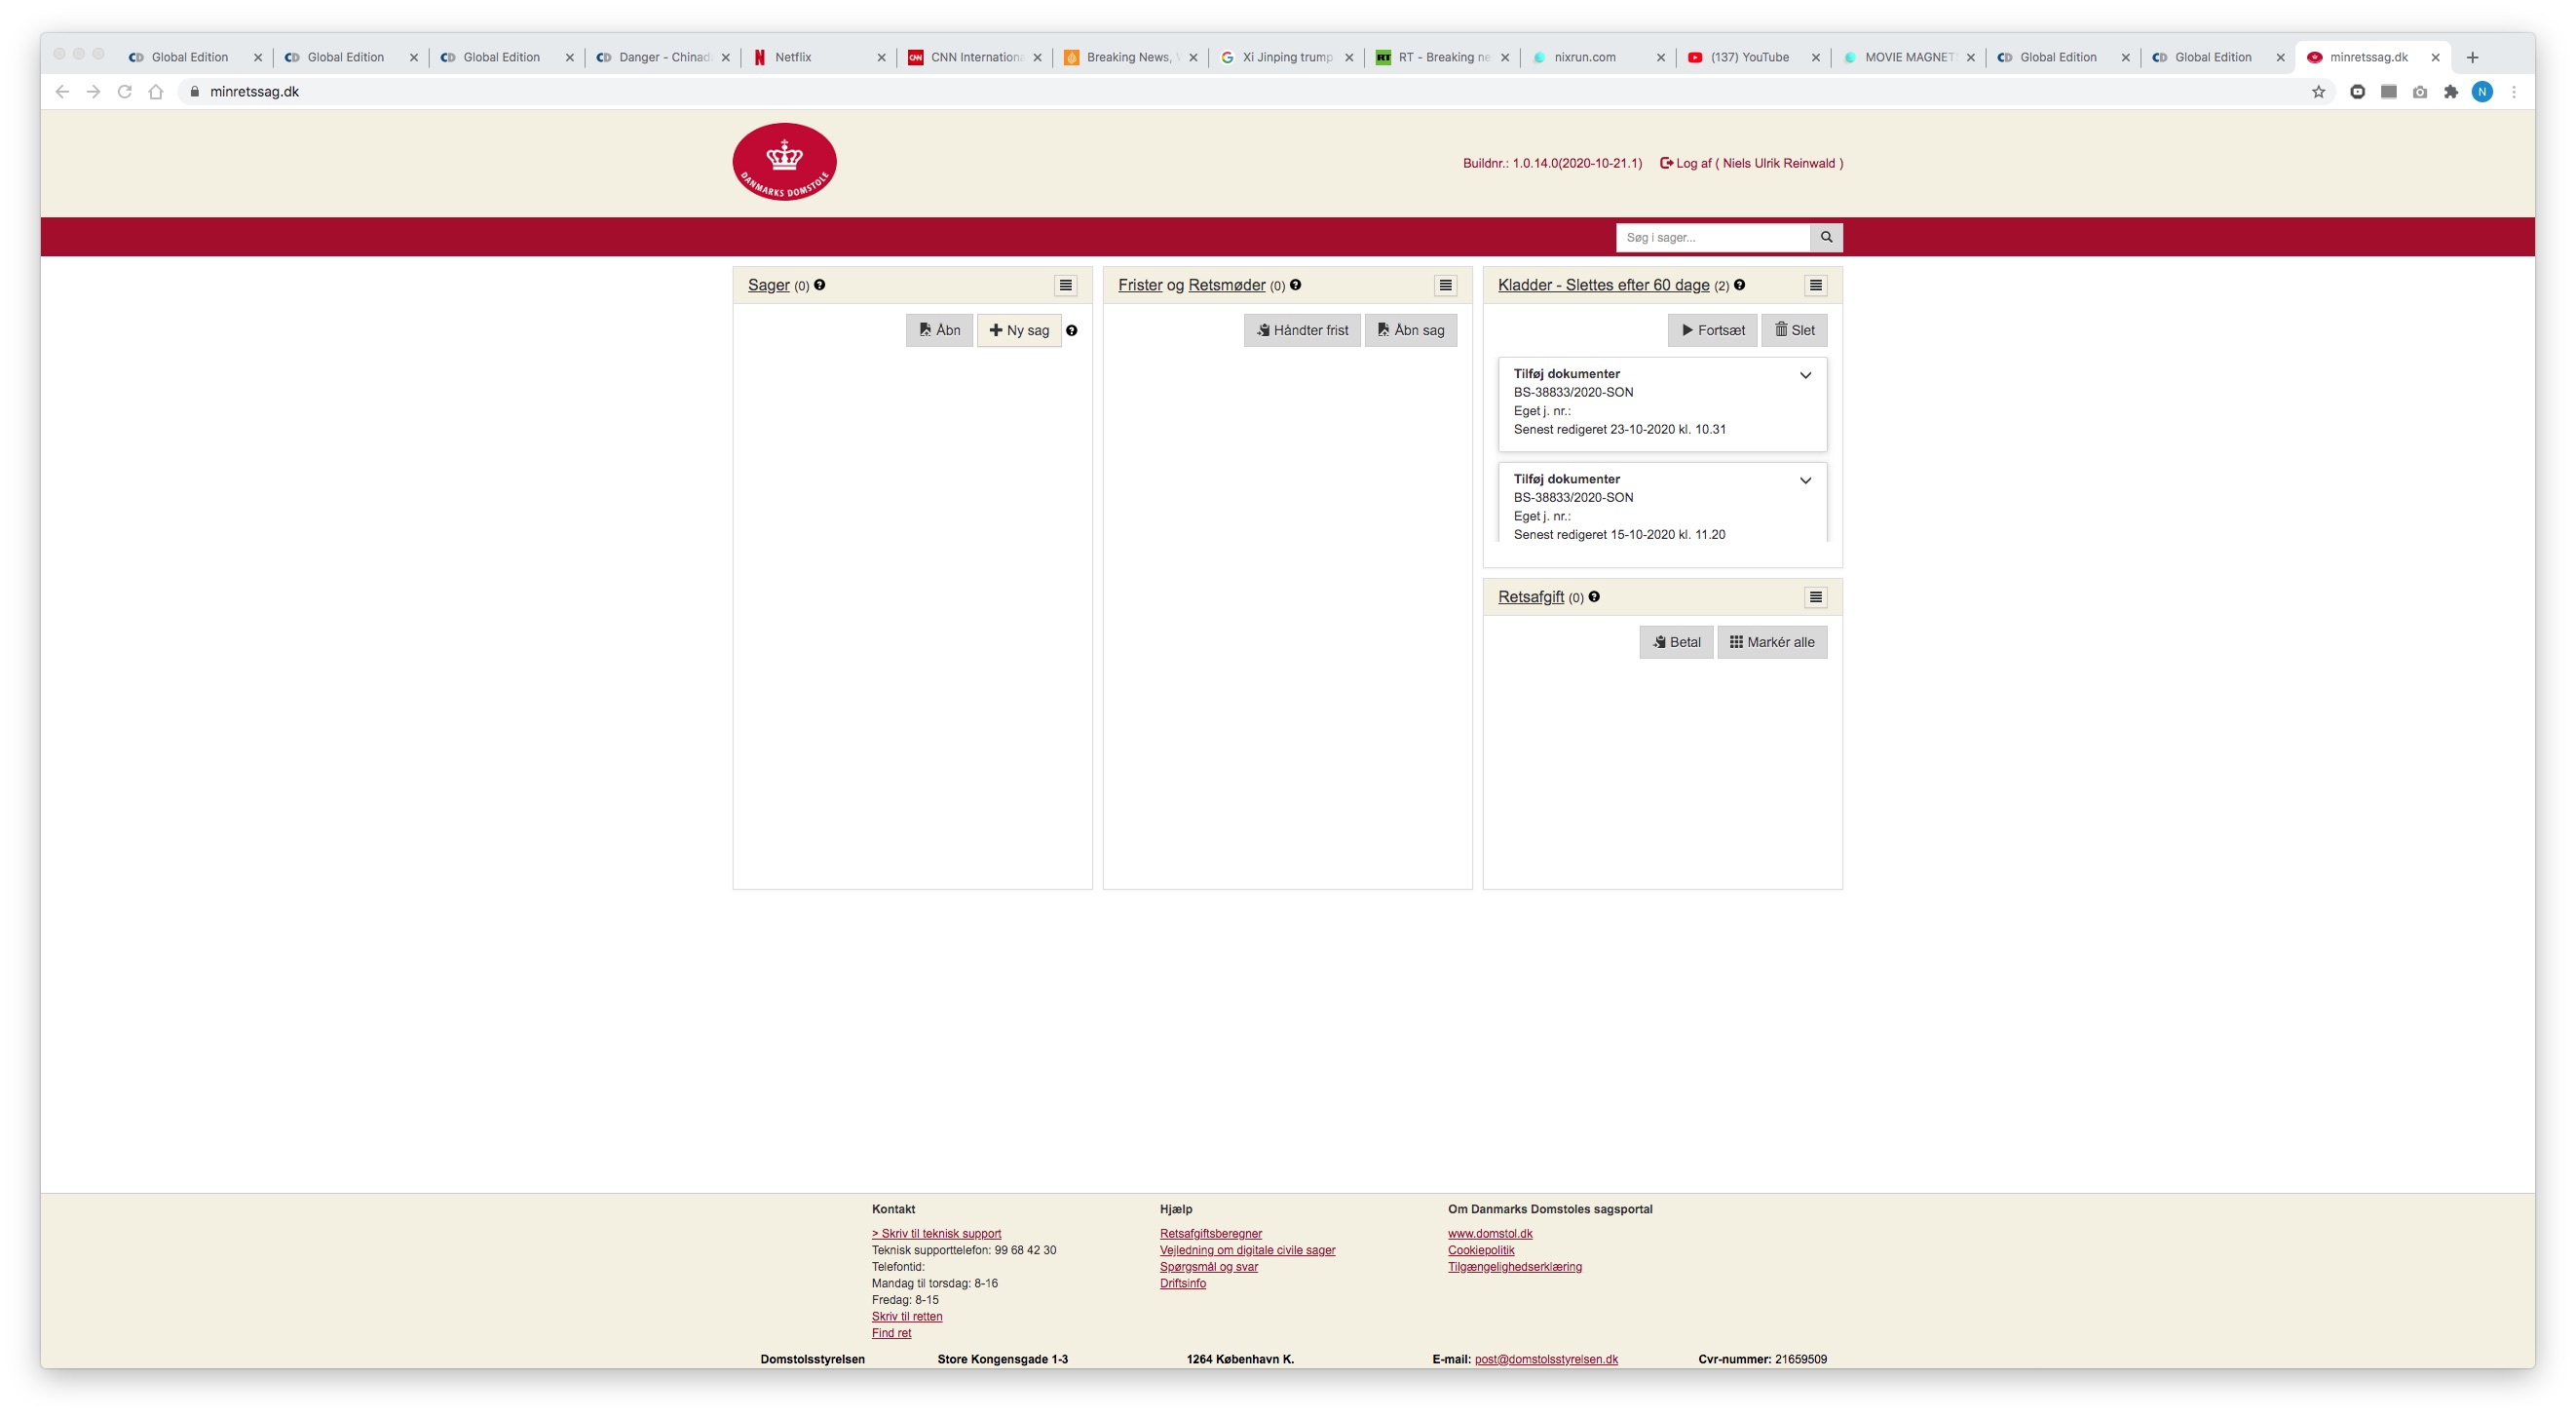The height and width of the screenshot is (1417, 2576).
Task: Open the Driftsinfo link
Action: pyautogui.click(x=1183, y=1284)
